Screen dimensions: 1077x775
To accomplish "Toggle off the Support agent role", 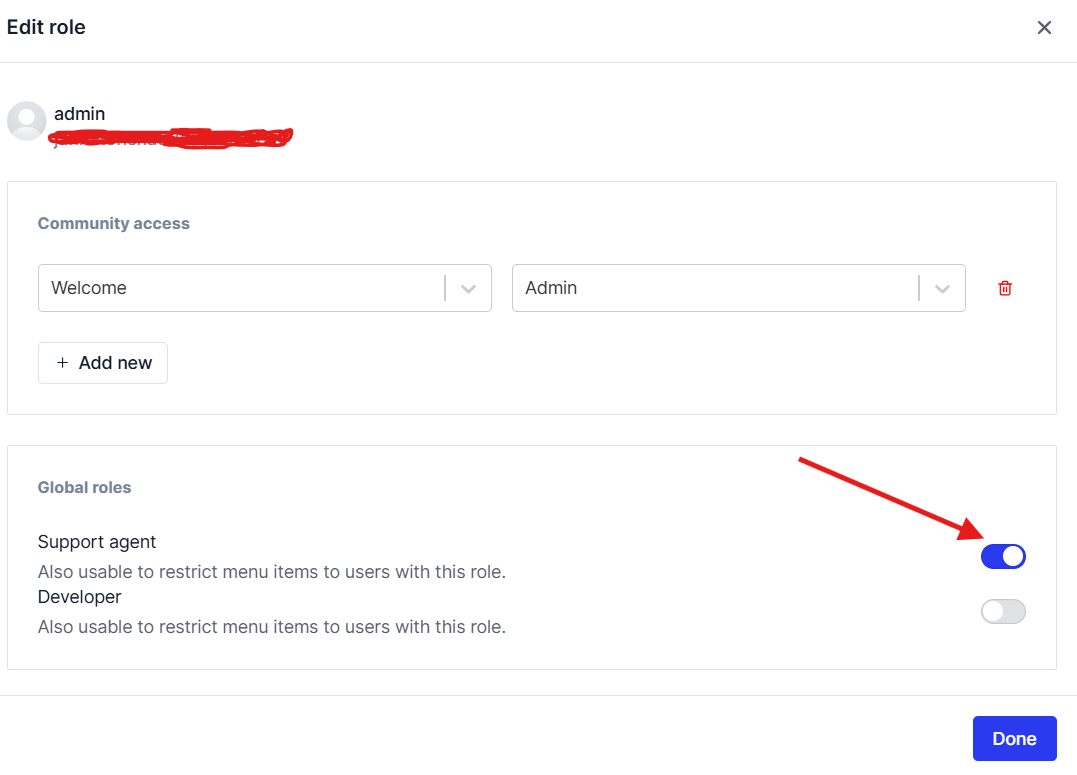I will pos(1004,557).
